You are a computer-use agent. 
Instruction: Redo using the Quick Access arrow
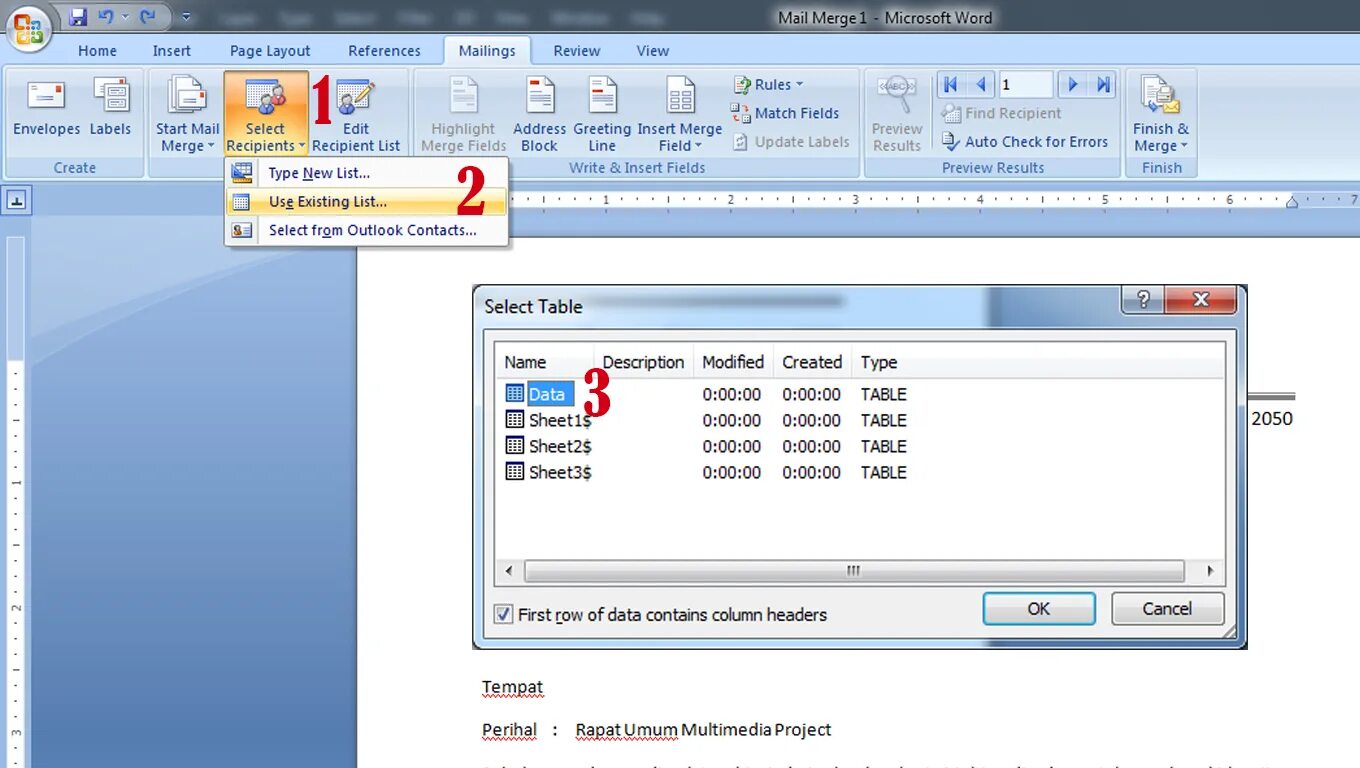(148, 17)
